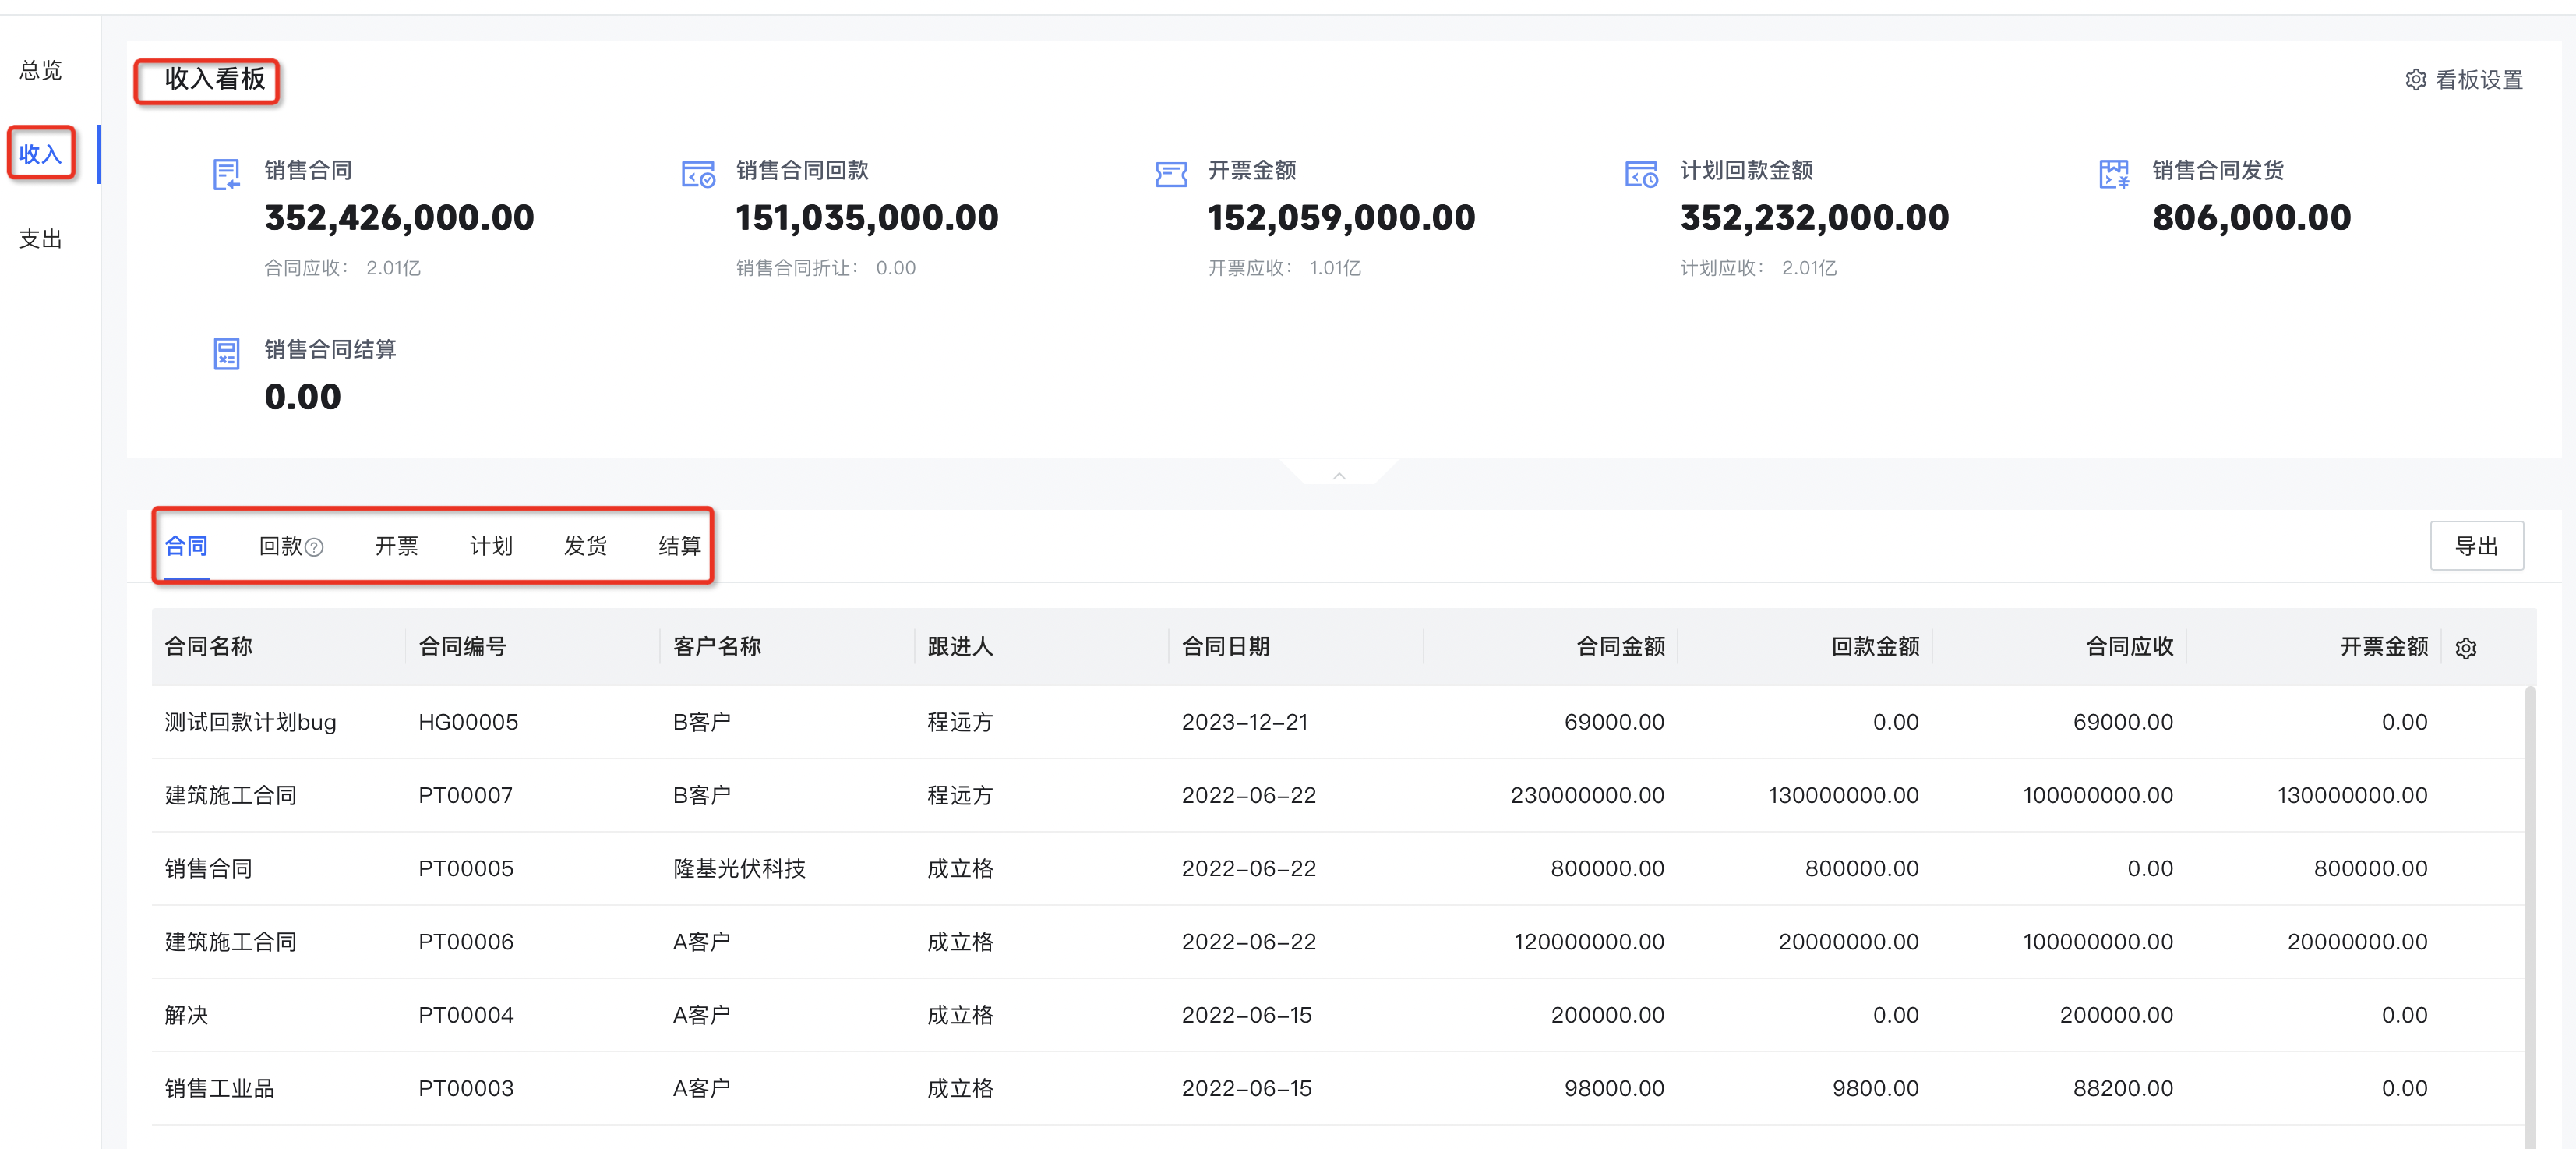The image size is (2576, 1149).
Task: Collapse the summary panel chevron
Action: (x=1338, y=475)
